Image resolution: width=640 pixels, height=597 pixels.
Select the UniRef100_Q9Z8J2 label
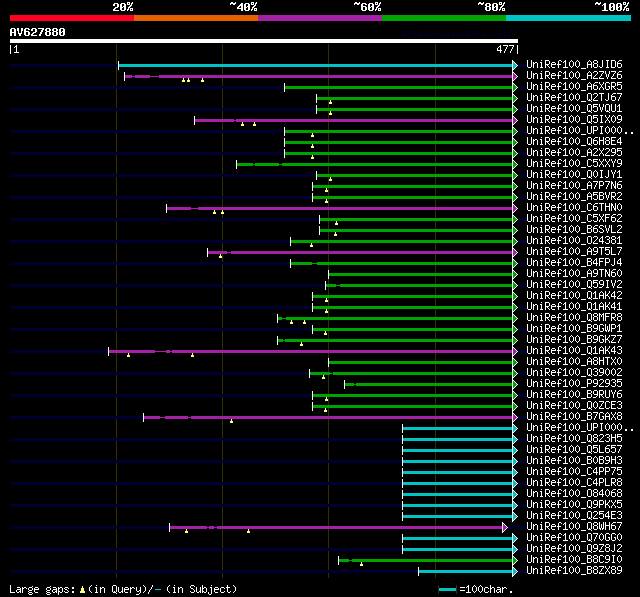click(x=574, y=549)
